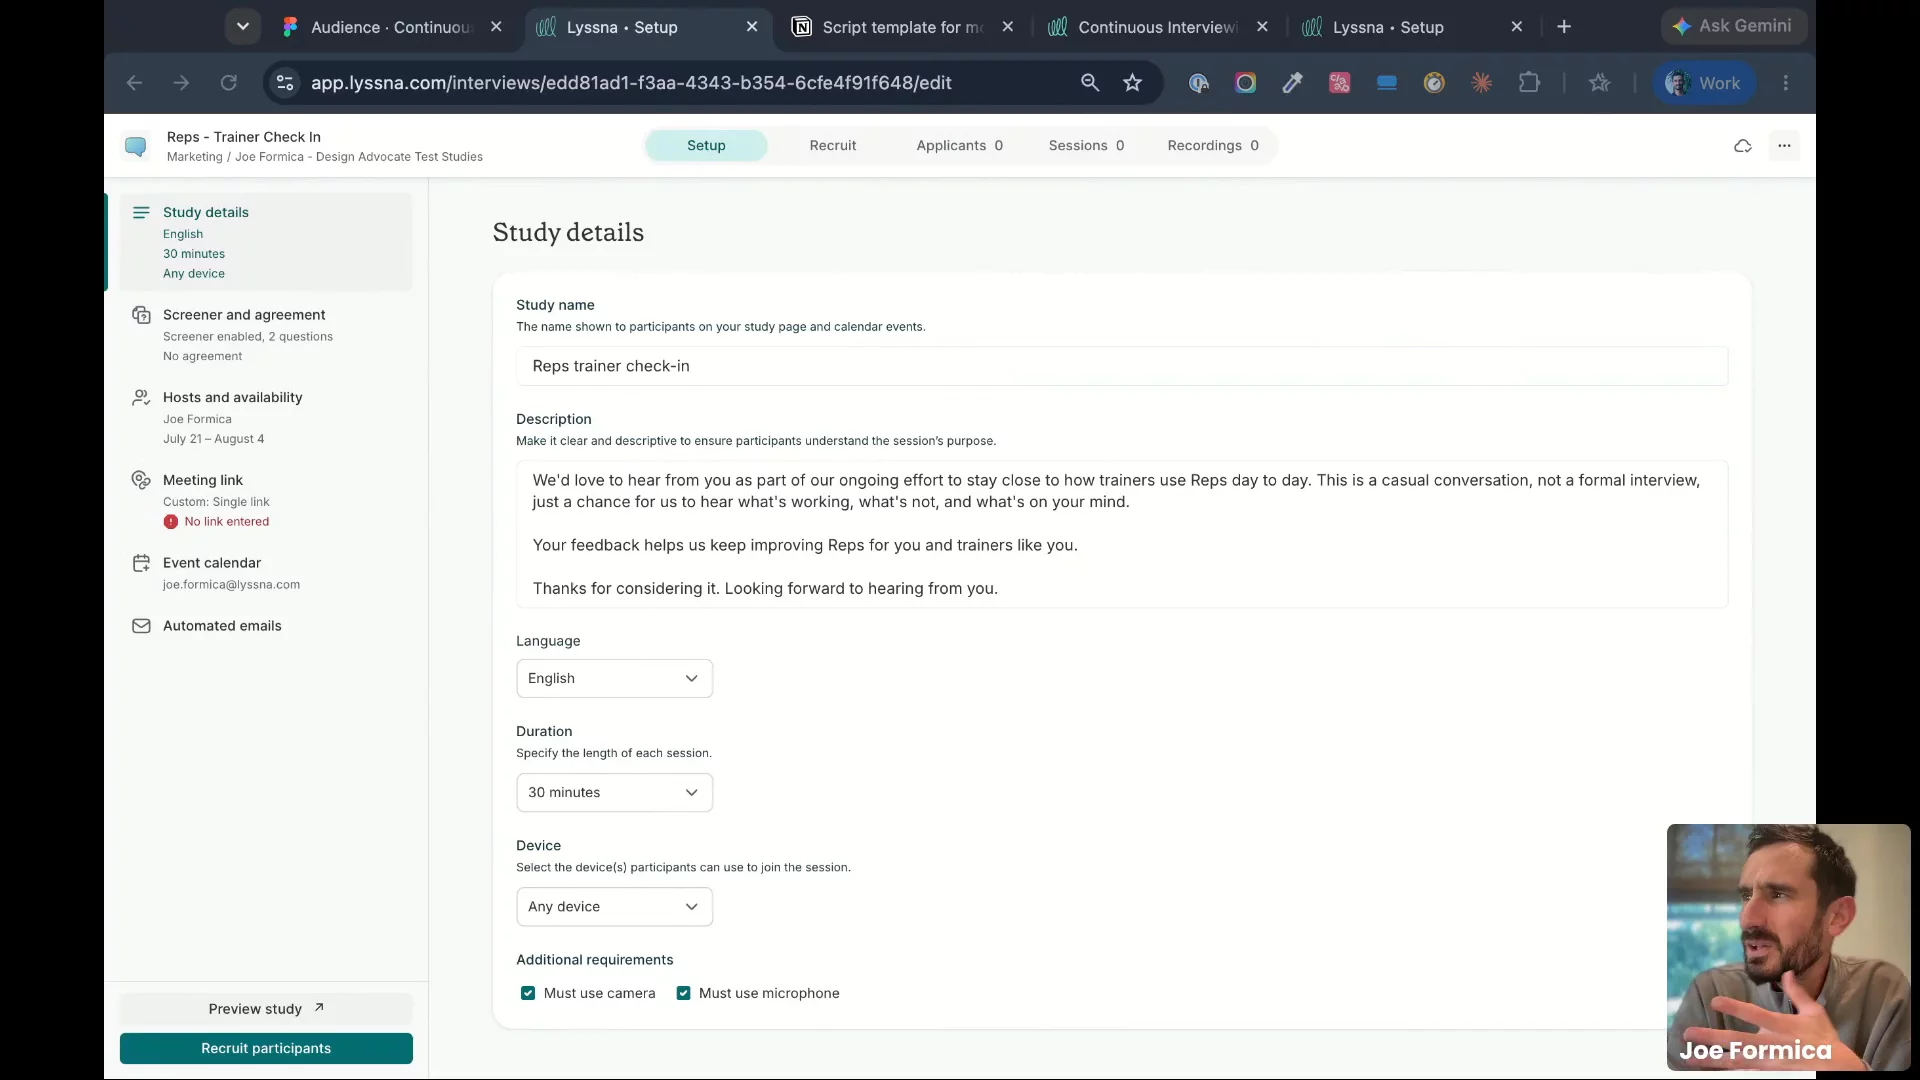Open zoom magnifier icon in address bar
This screenshot has width=1920, height=1080.
[x=1090, y=83]
